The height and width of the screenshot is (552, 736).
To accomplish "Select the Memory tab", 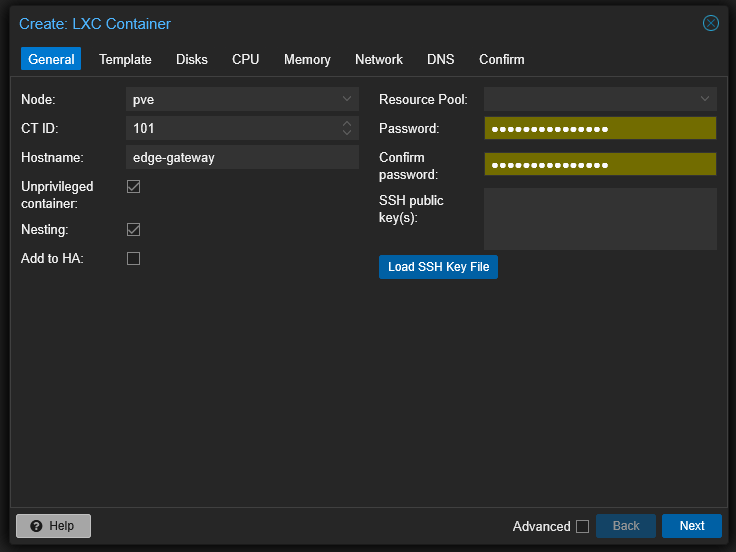I will pyautogui.click(x=307, y=59).
